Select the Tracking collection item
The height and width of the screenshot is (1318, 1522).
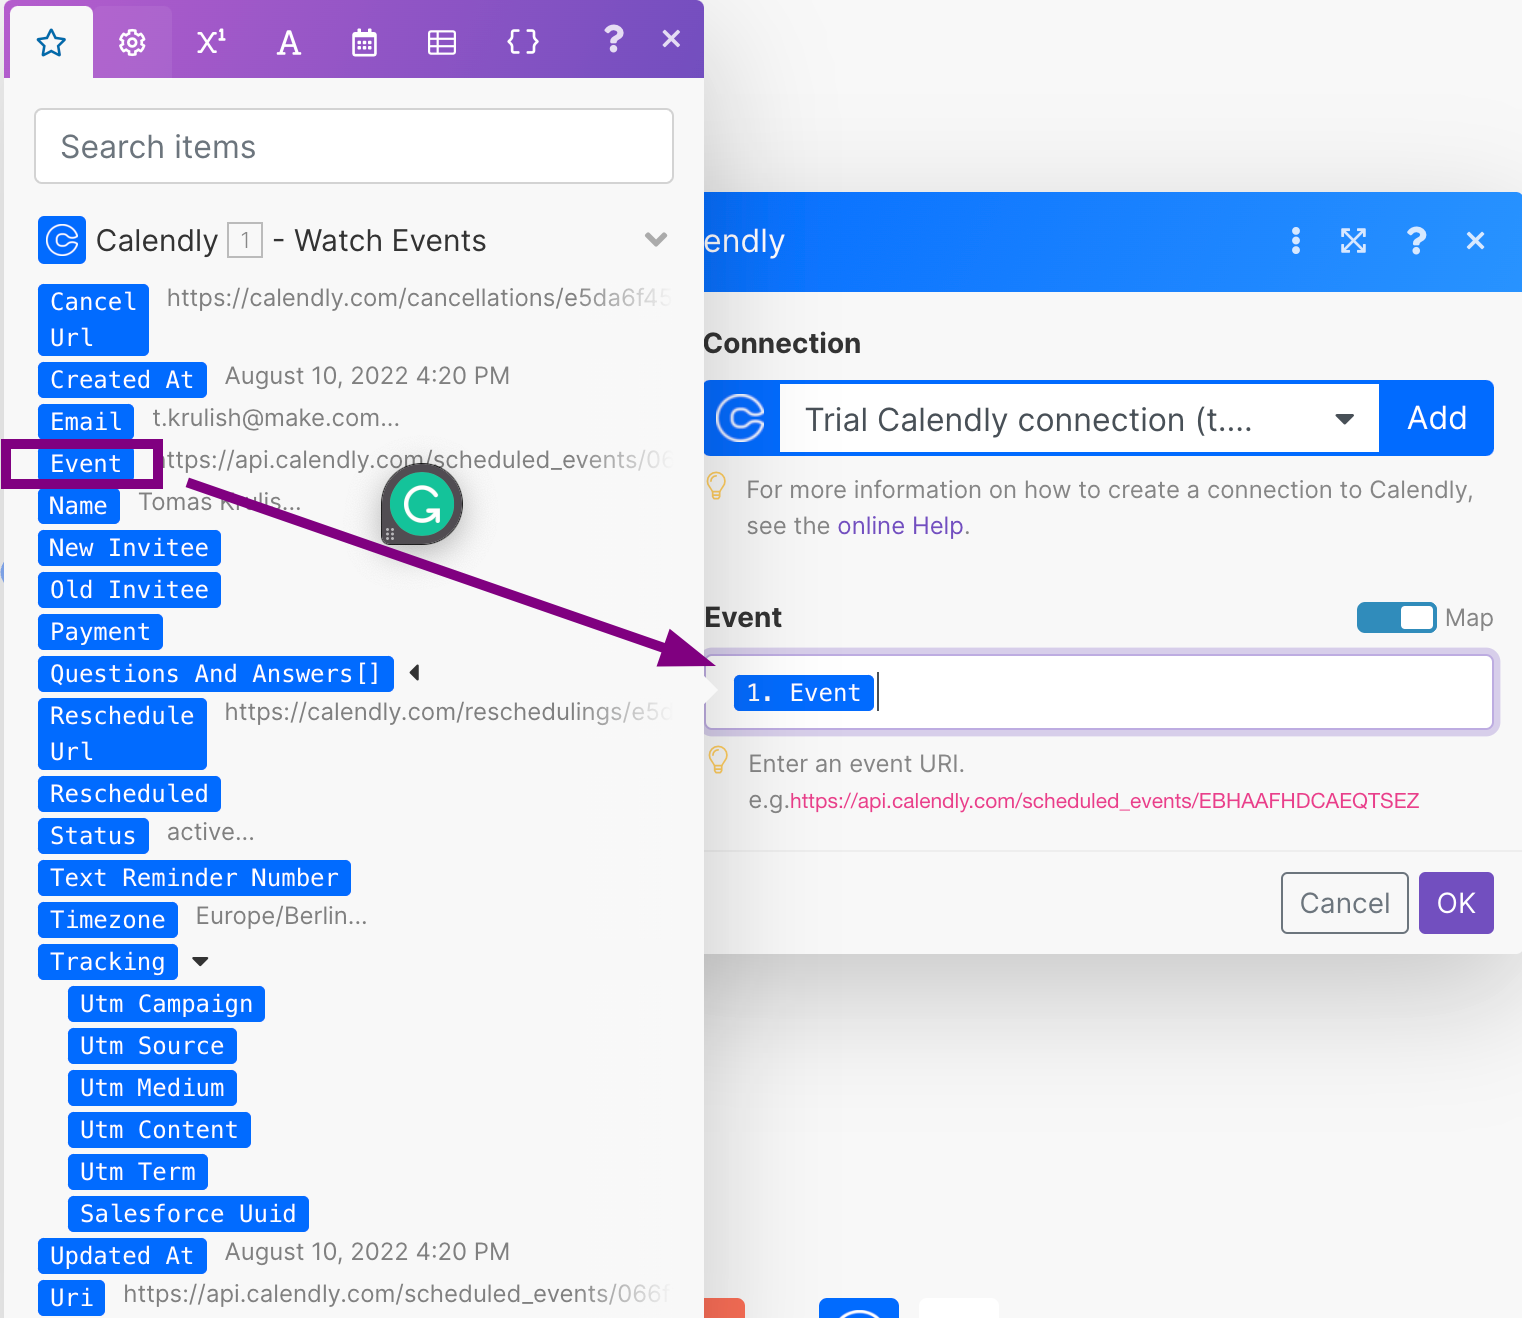click(108, 962)
